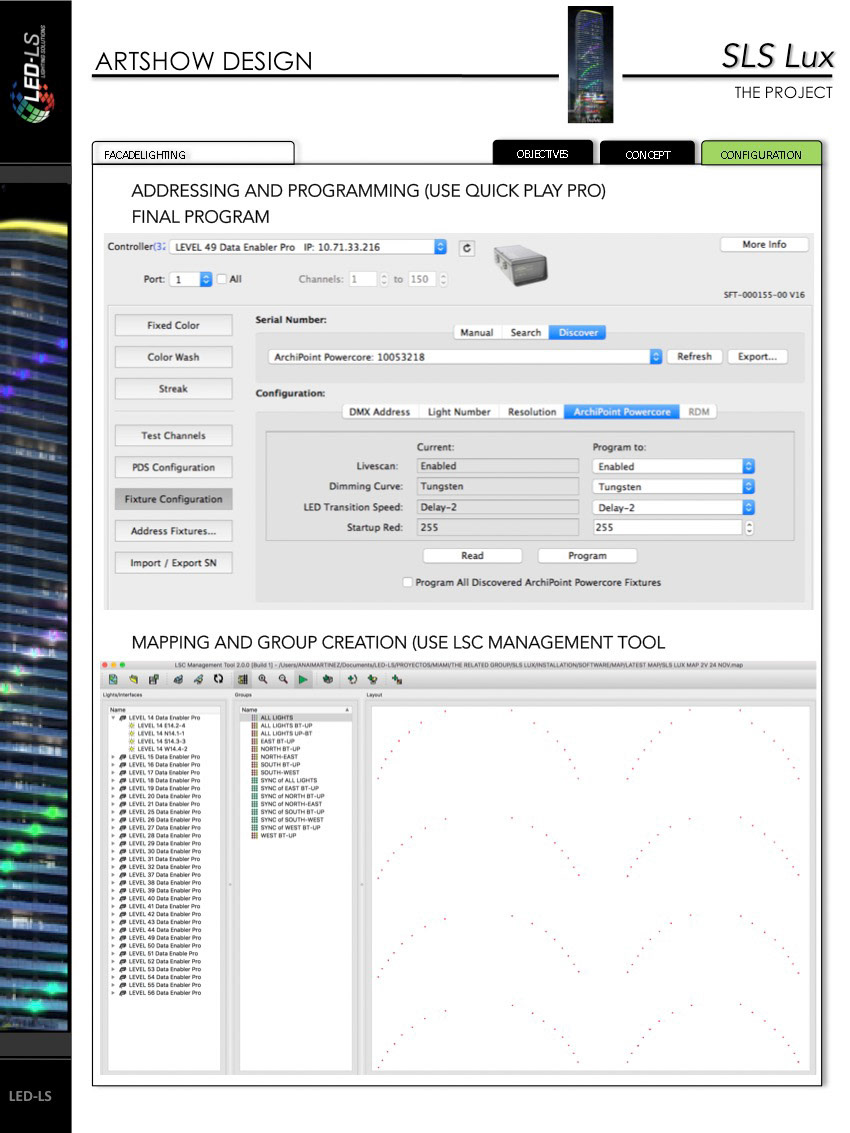Click the device icon of LEVEL 20 Data Enabler Pro
850x1133 pixels.
pyautogui.click(x=123, y=796)
